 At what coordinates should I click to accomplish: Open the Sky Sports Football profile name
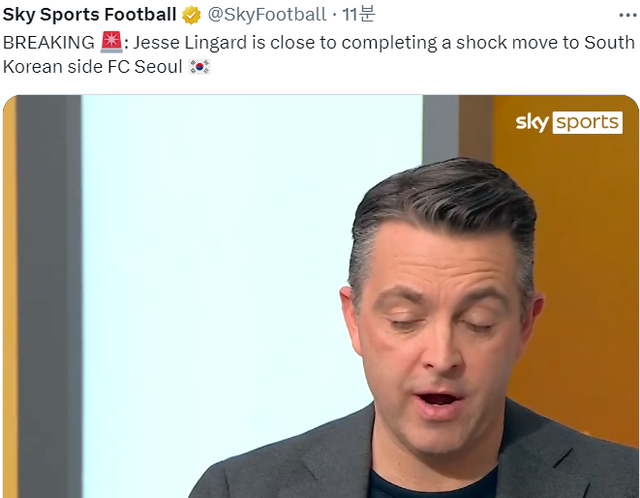pyautogui.click(x=89, y=14)
